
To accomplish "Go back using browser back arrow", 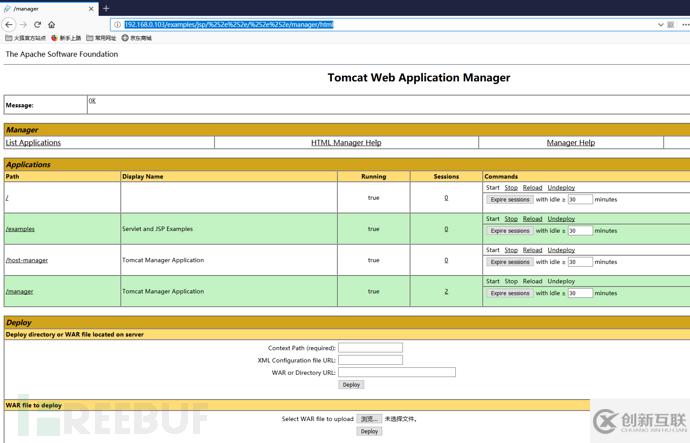I will (9, 25).
